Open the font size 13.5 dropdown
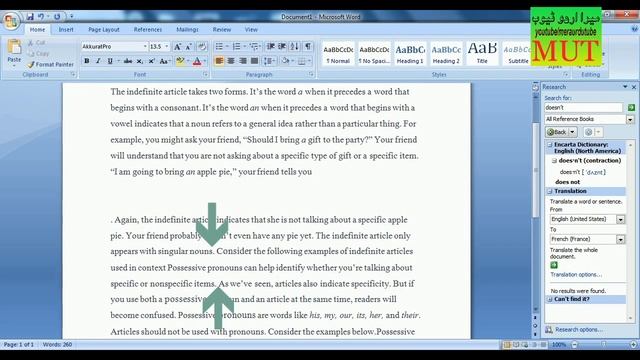 coord(166,47)
